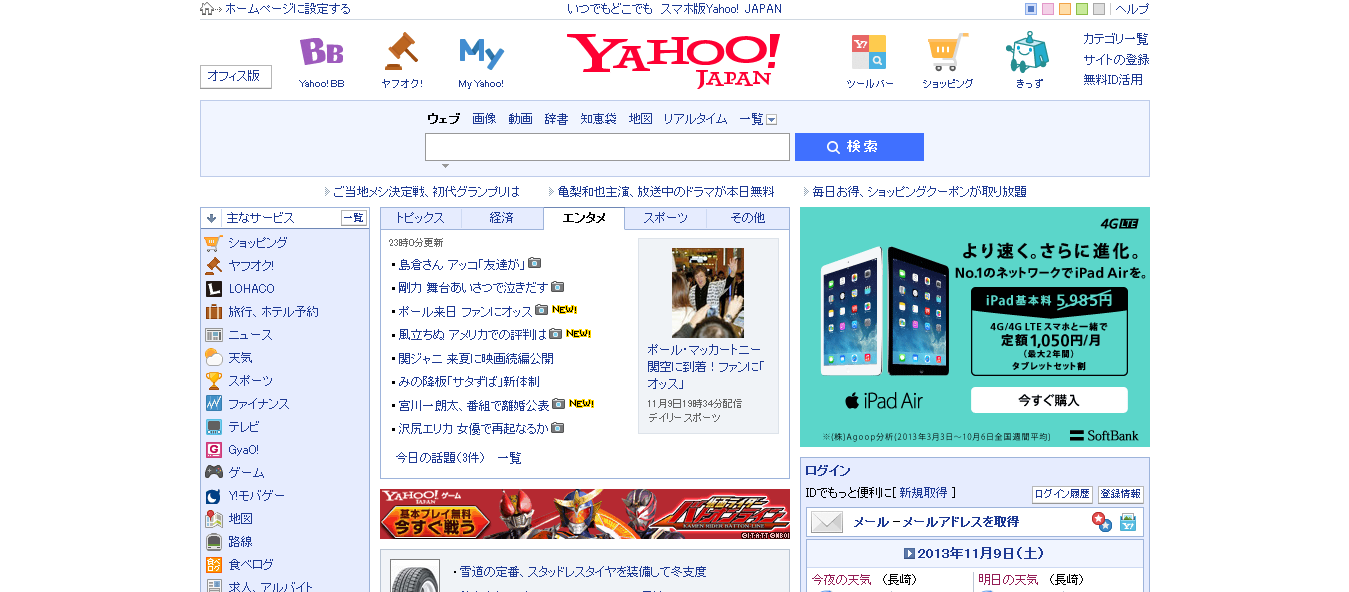
Task: Click the 検索 search button
Action: coord(859,147)
